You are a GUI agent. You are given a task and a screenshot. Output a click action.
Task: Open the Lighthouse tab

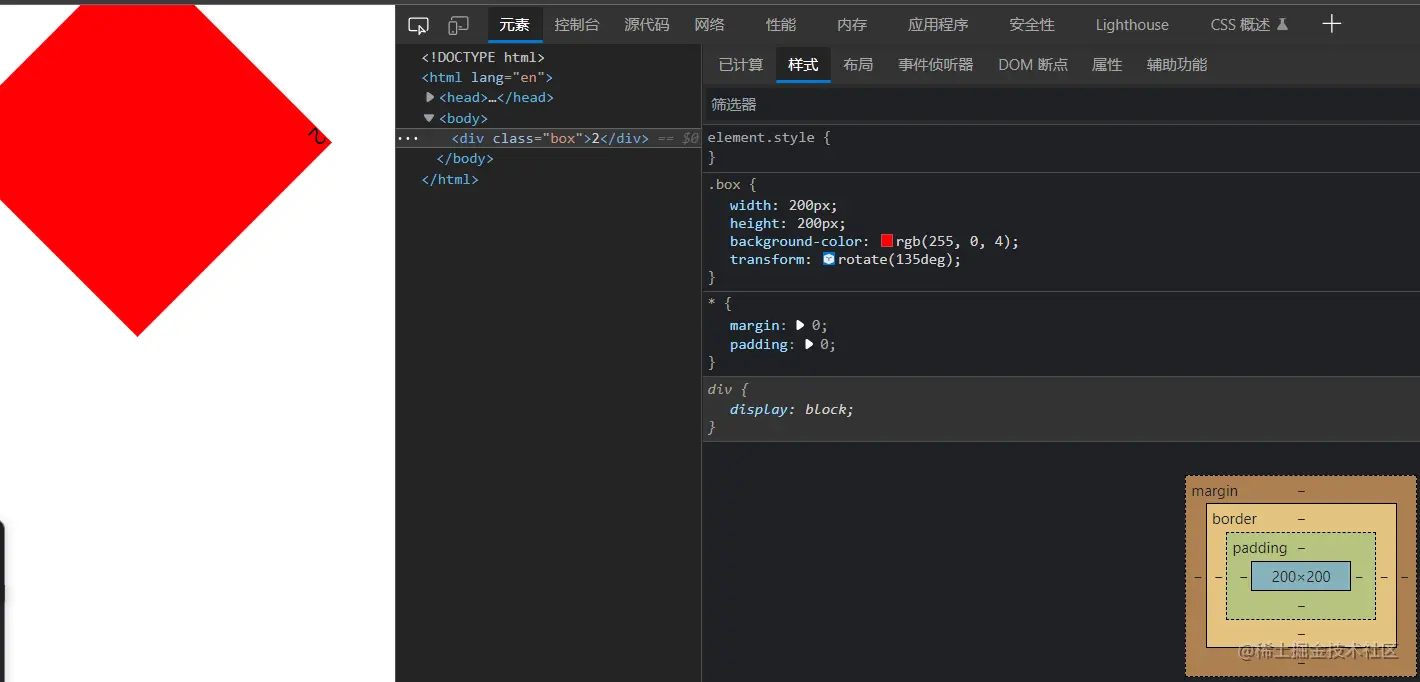point(1132,25)
